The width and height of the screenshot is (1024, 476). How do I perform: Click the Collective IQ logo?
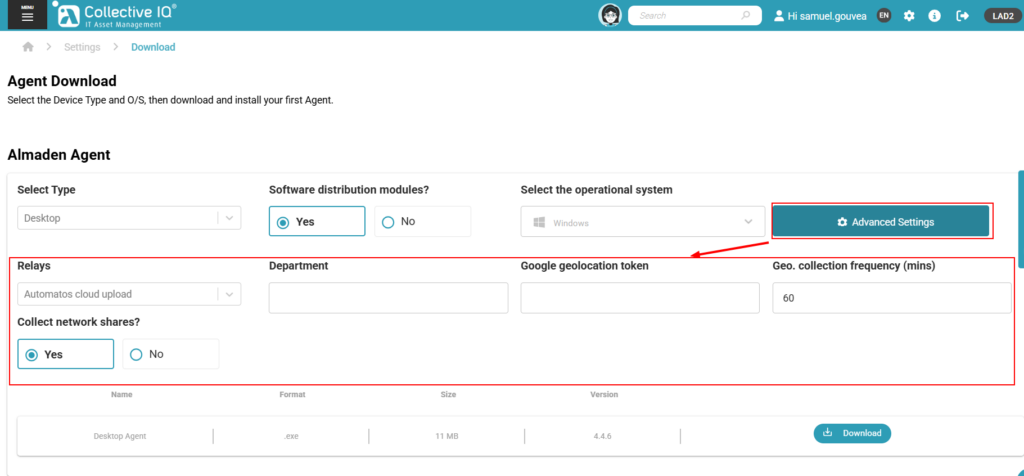115,15
